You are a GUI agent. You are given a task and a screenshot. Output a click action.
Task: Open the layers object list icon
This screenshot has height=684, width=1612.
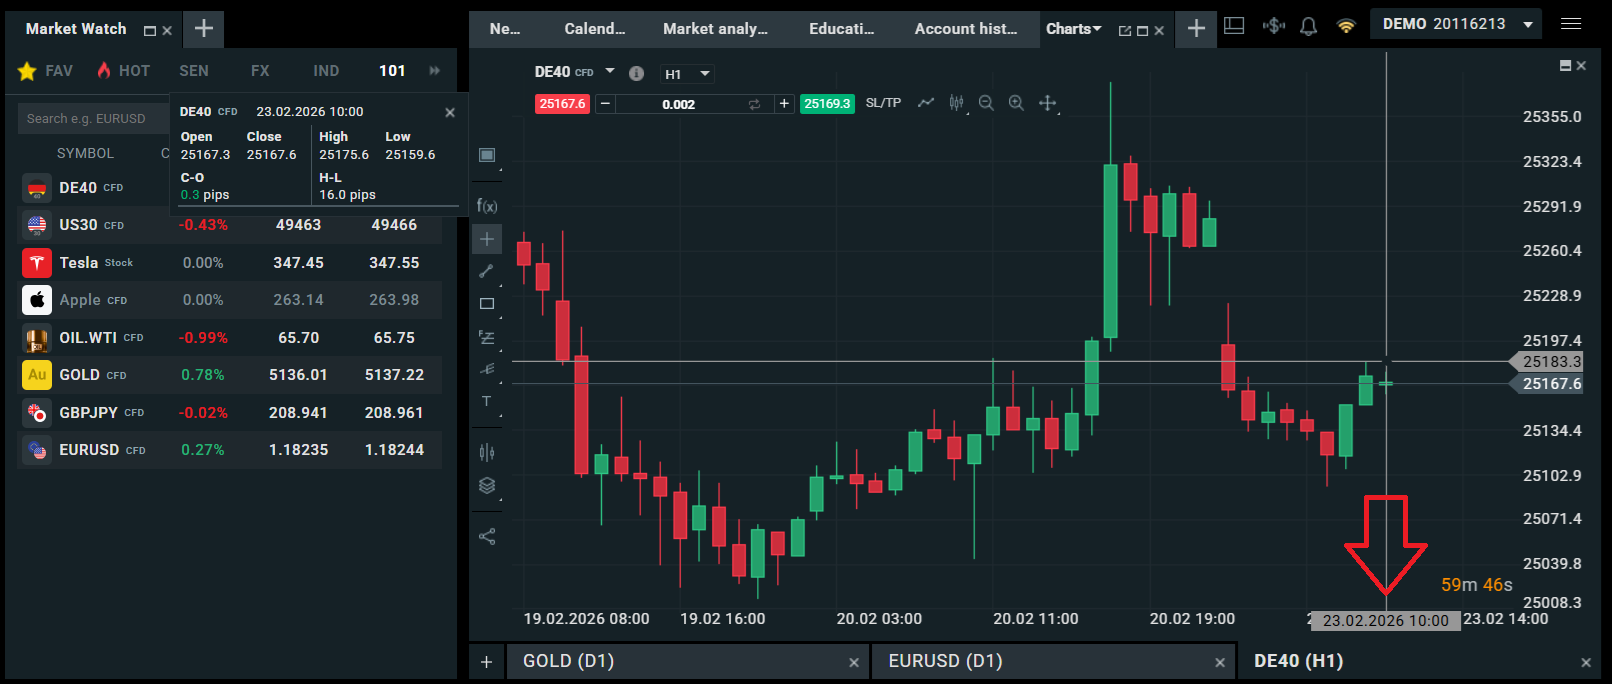[487, 486]
